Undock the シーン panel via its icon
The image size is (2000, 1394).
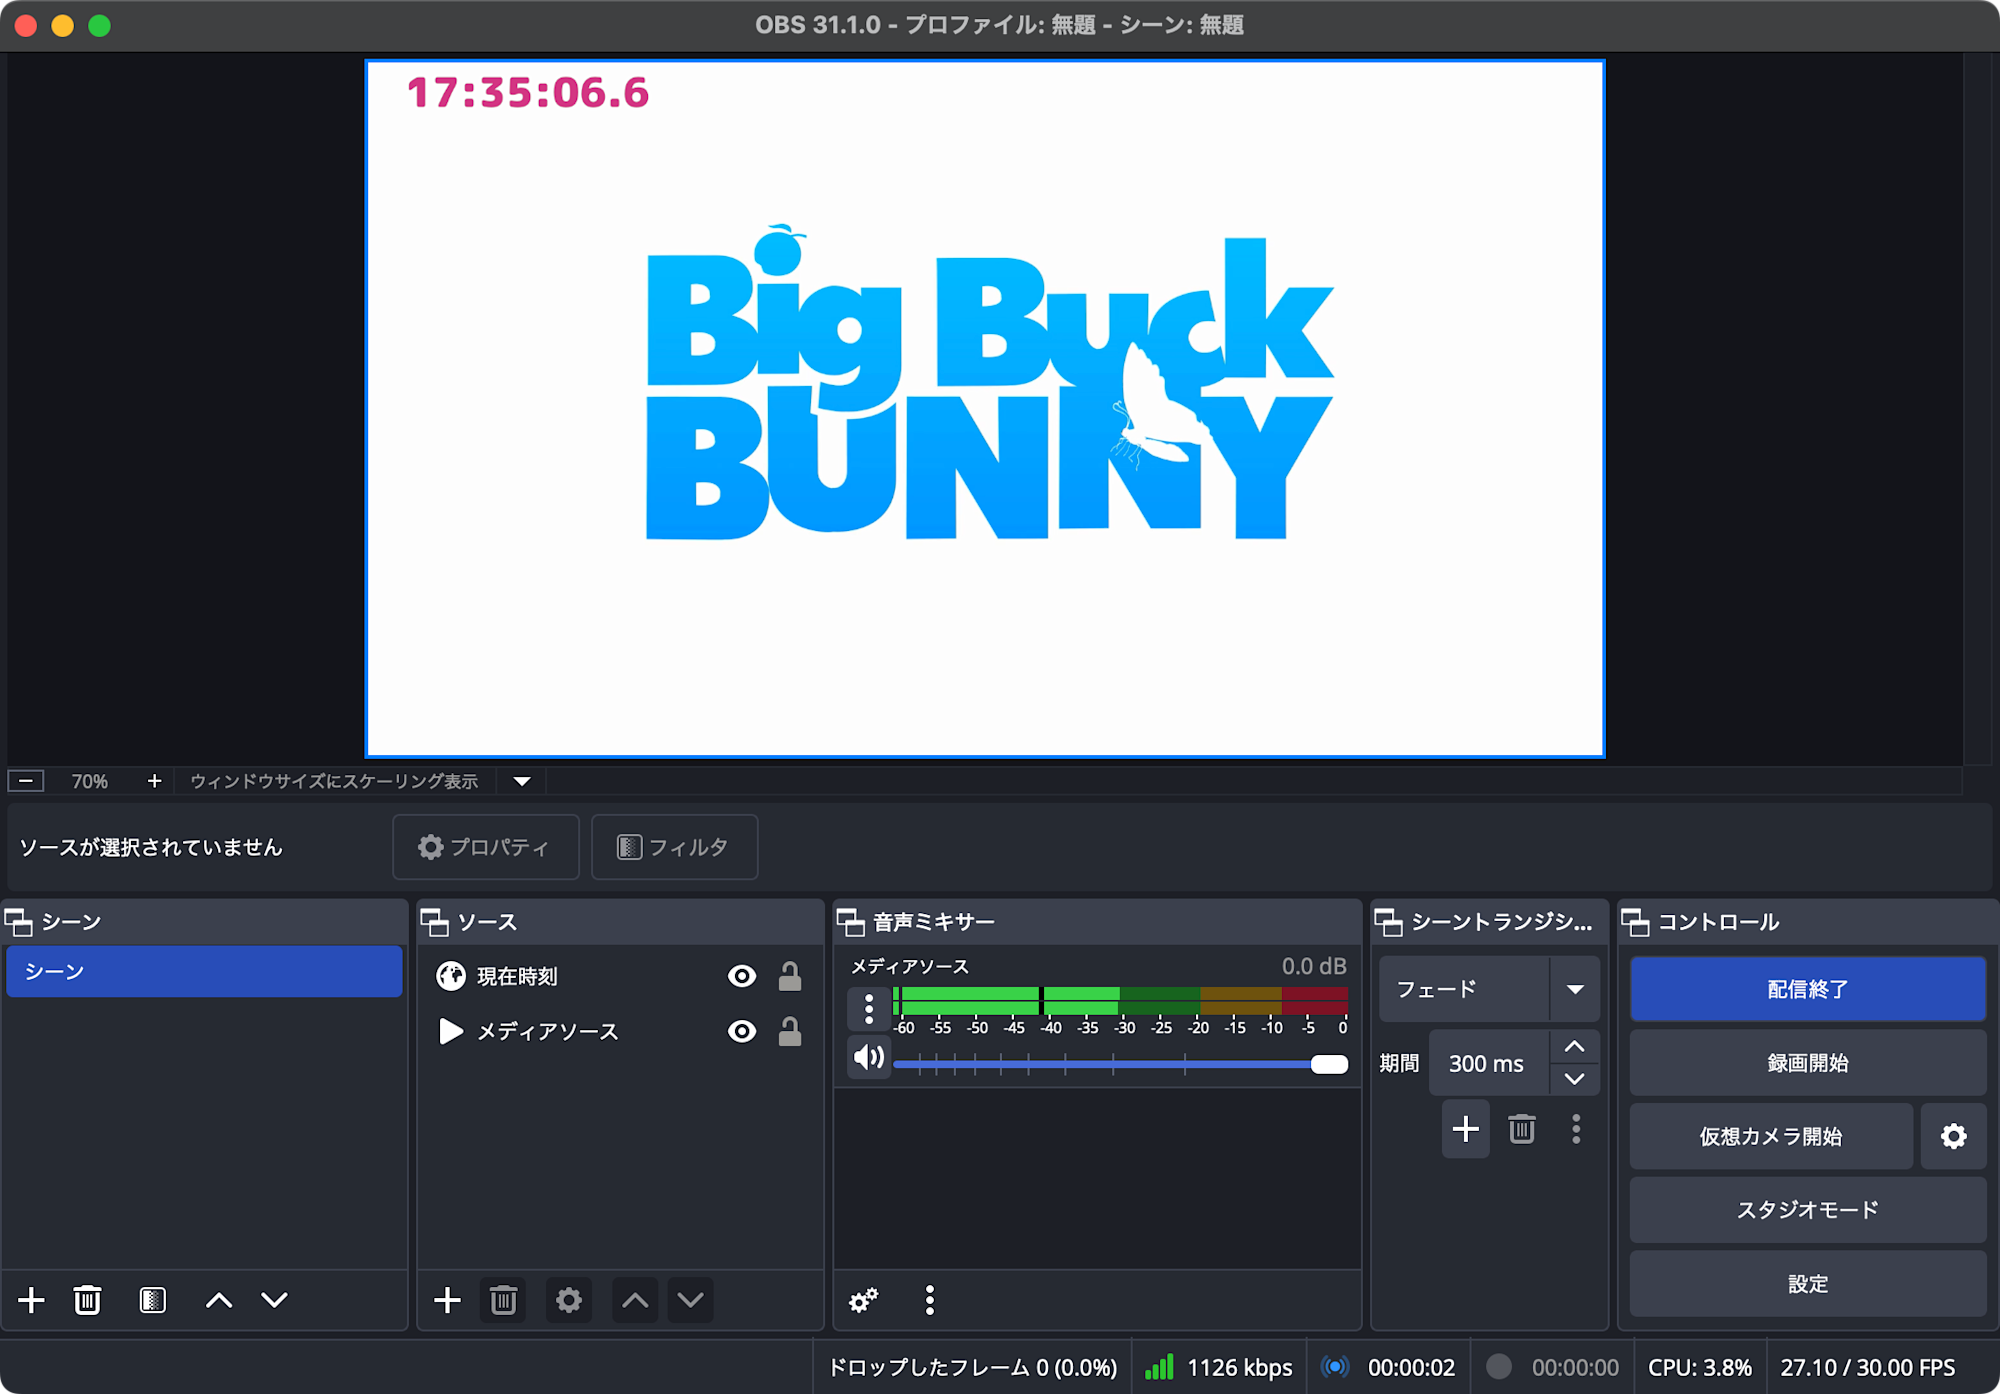[19, 922]
